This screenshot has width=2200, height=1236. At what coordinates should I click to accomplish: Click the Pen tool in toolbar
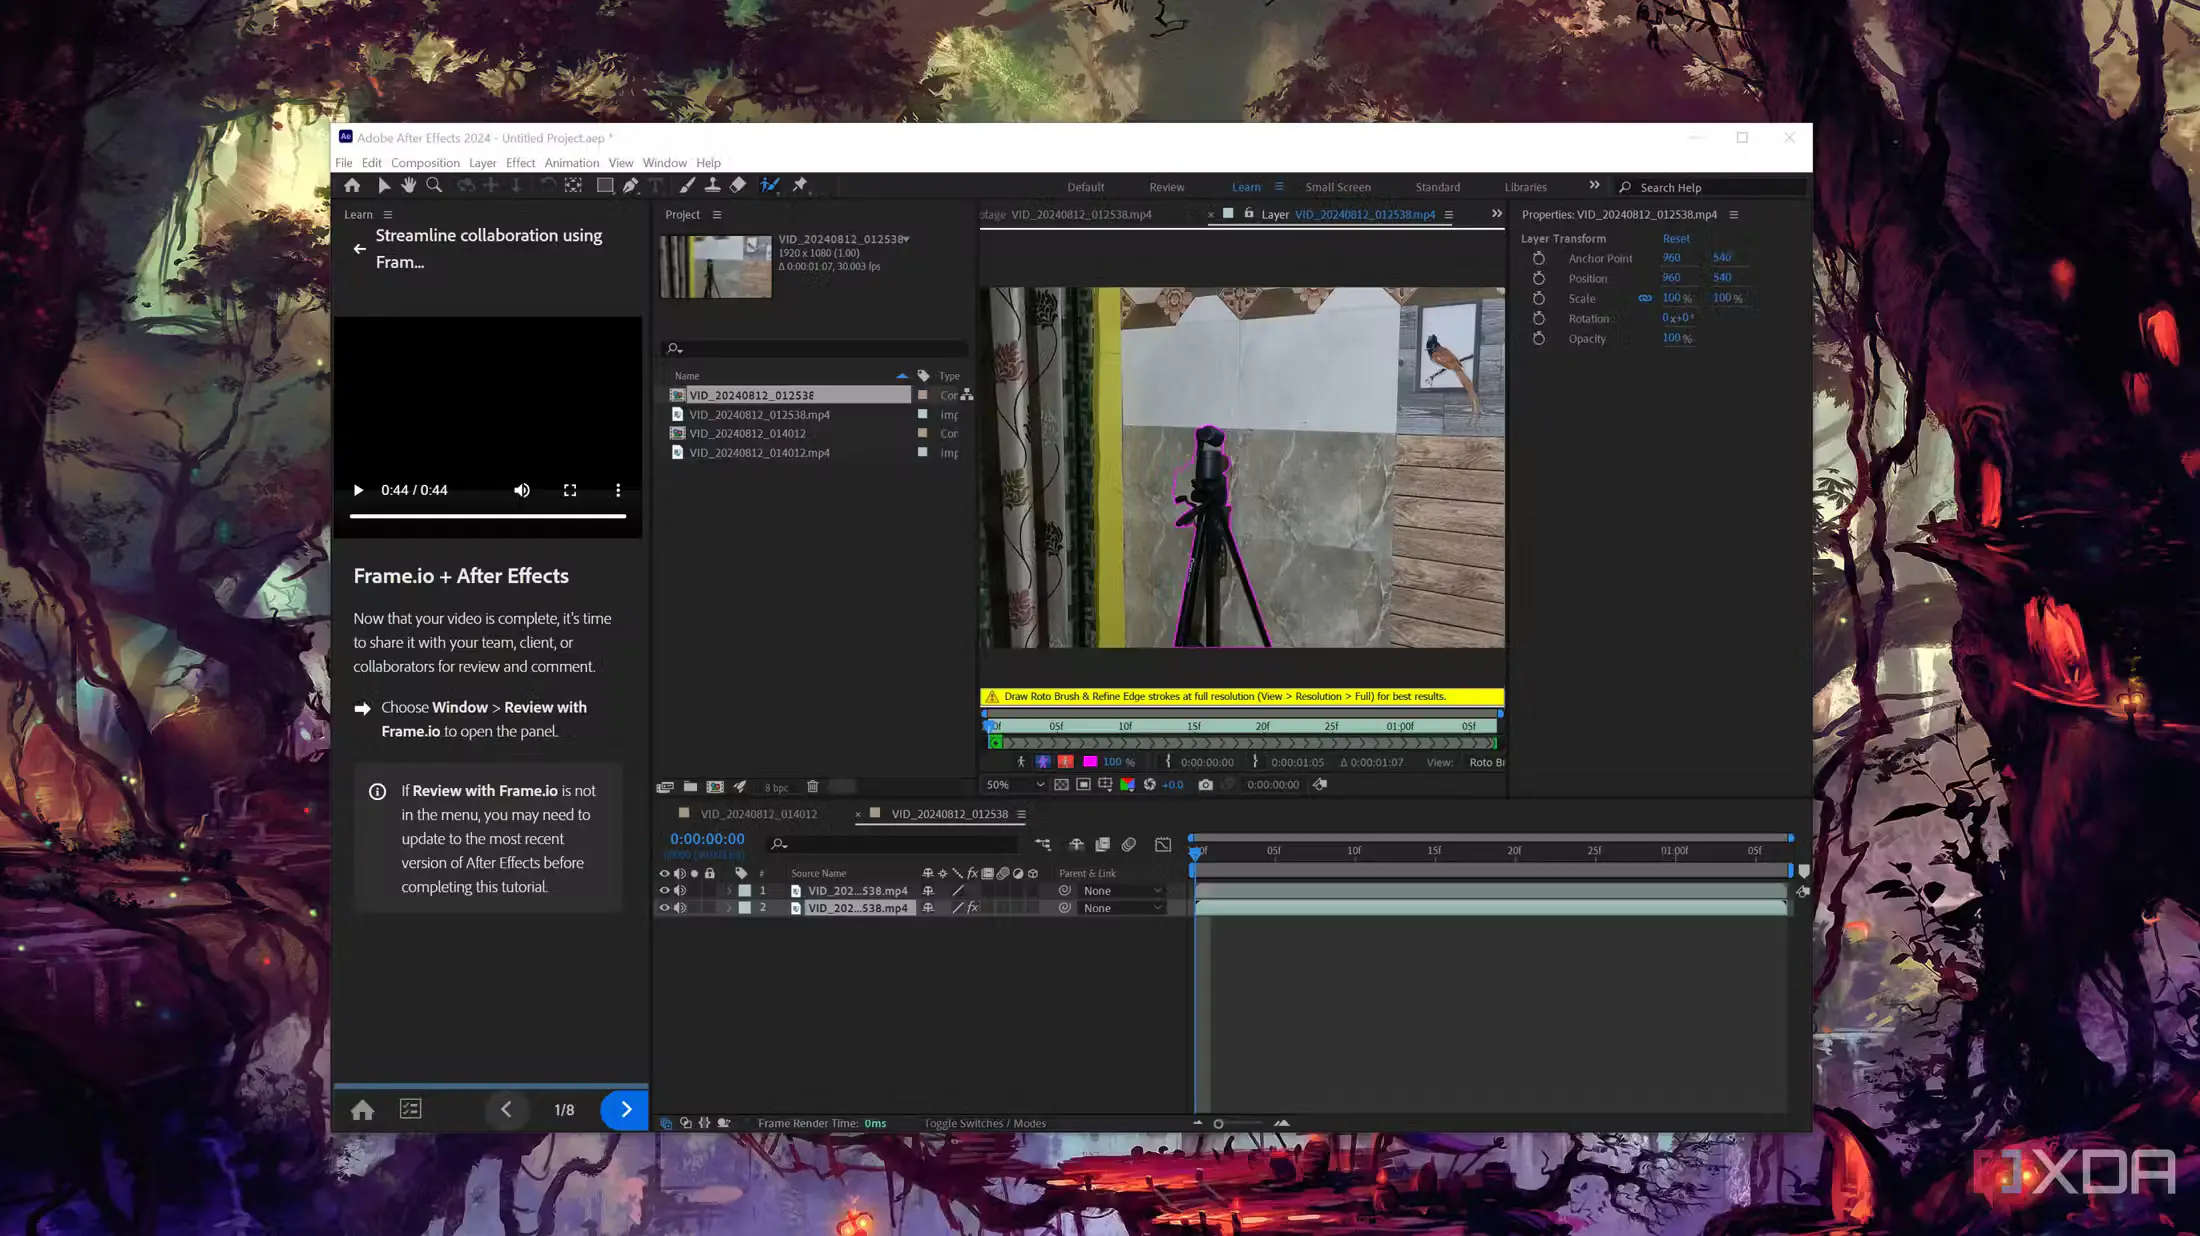pos(632,184)
